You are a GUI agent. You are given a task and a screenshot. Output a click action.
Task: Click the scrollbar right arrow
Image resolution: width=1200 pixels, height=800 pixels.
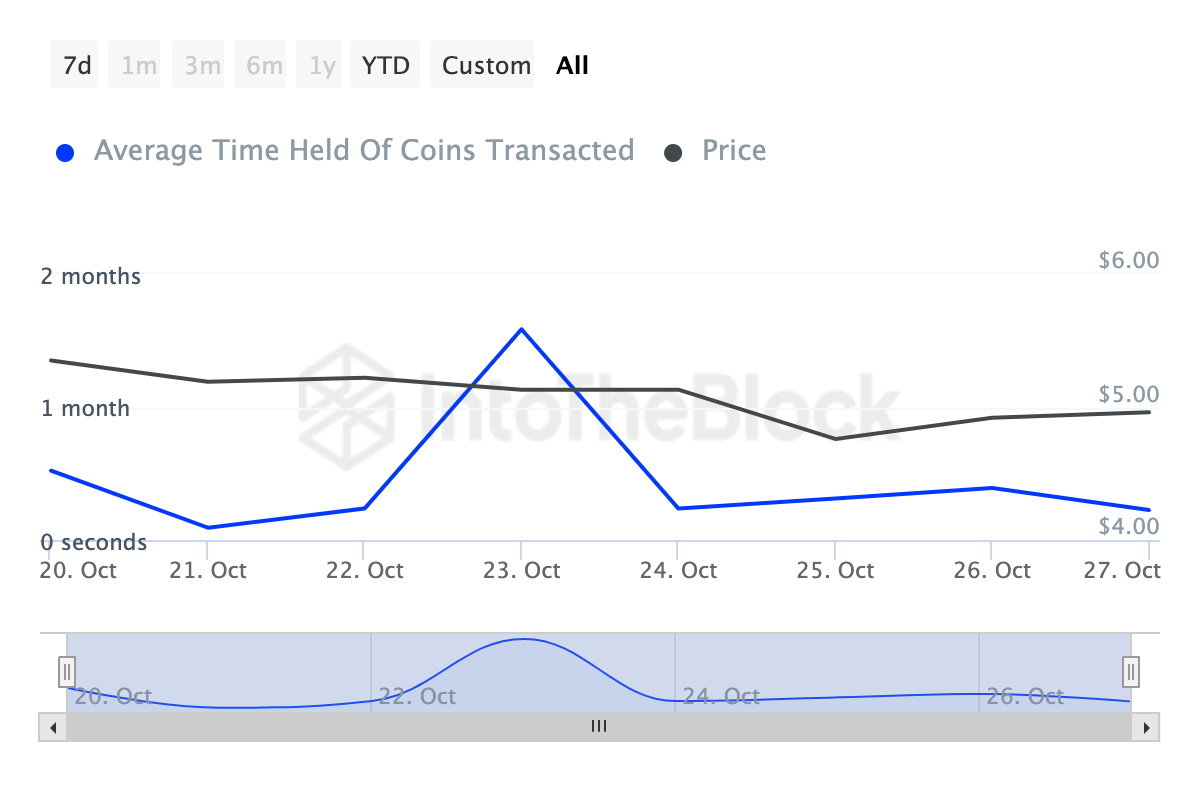point(1146,727)
